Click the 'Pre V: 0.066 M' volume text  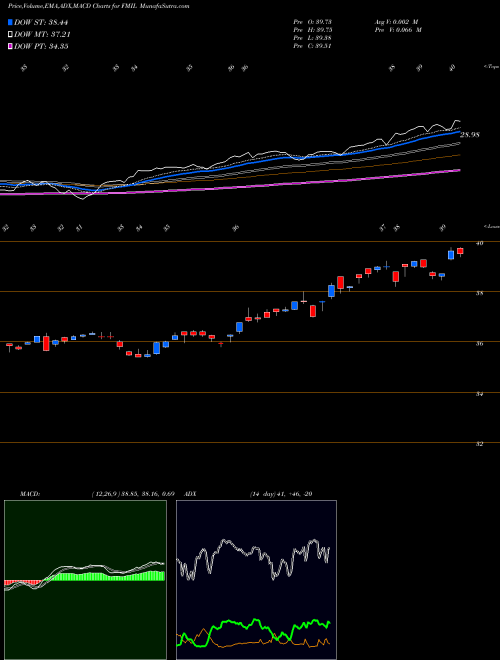(400, 30)
